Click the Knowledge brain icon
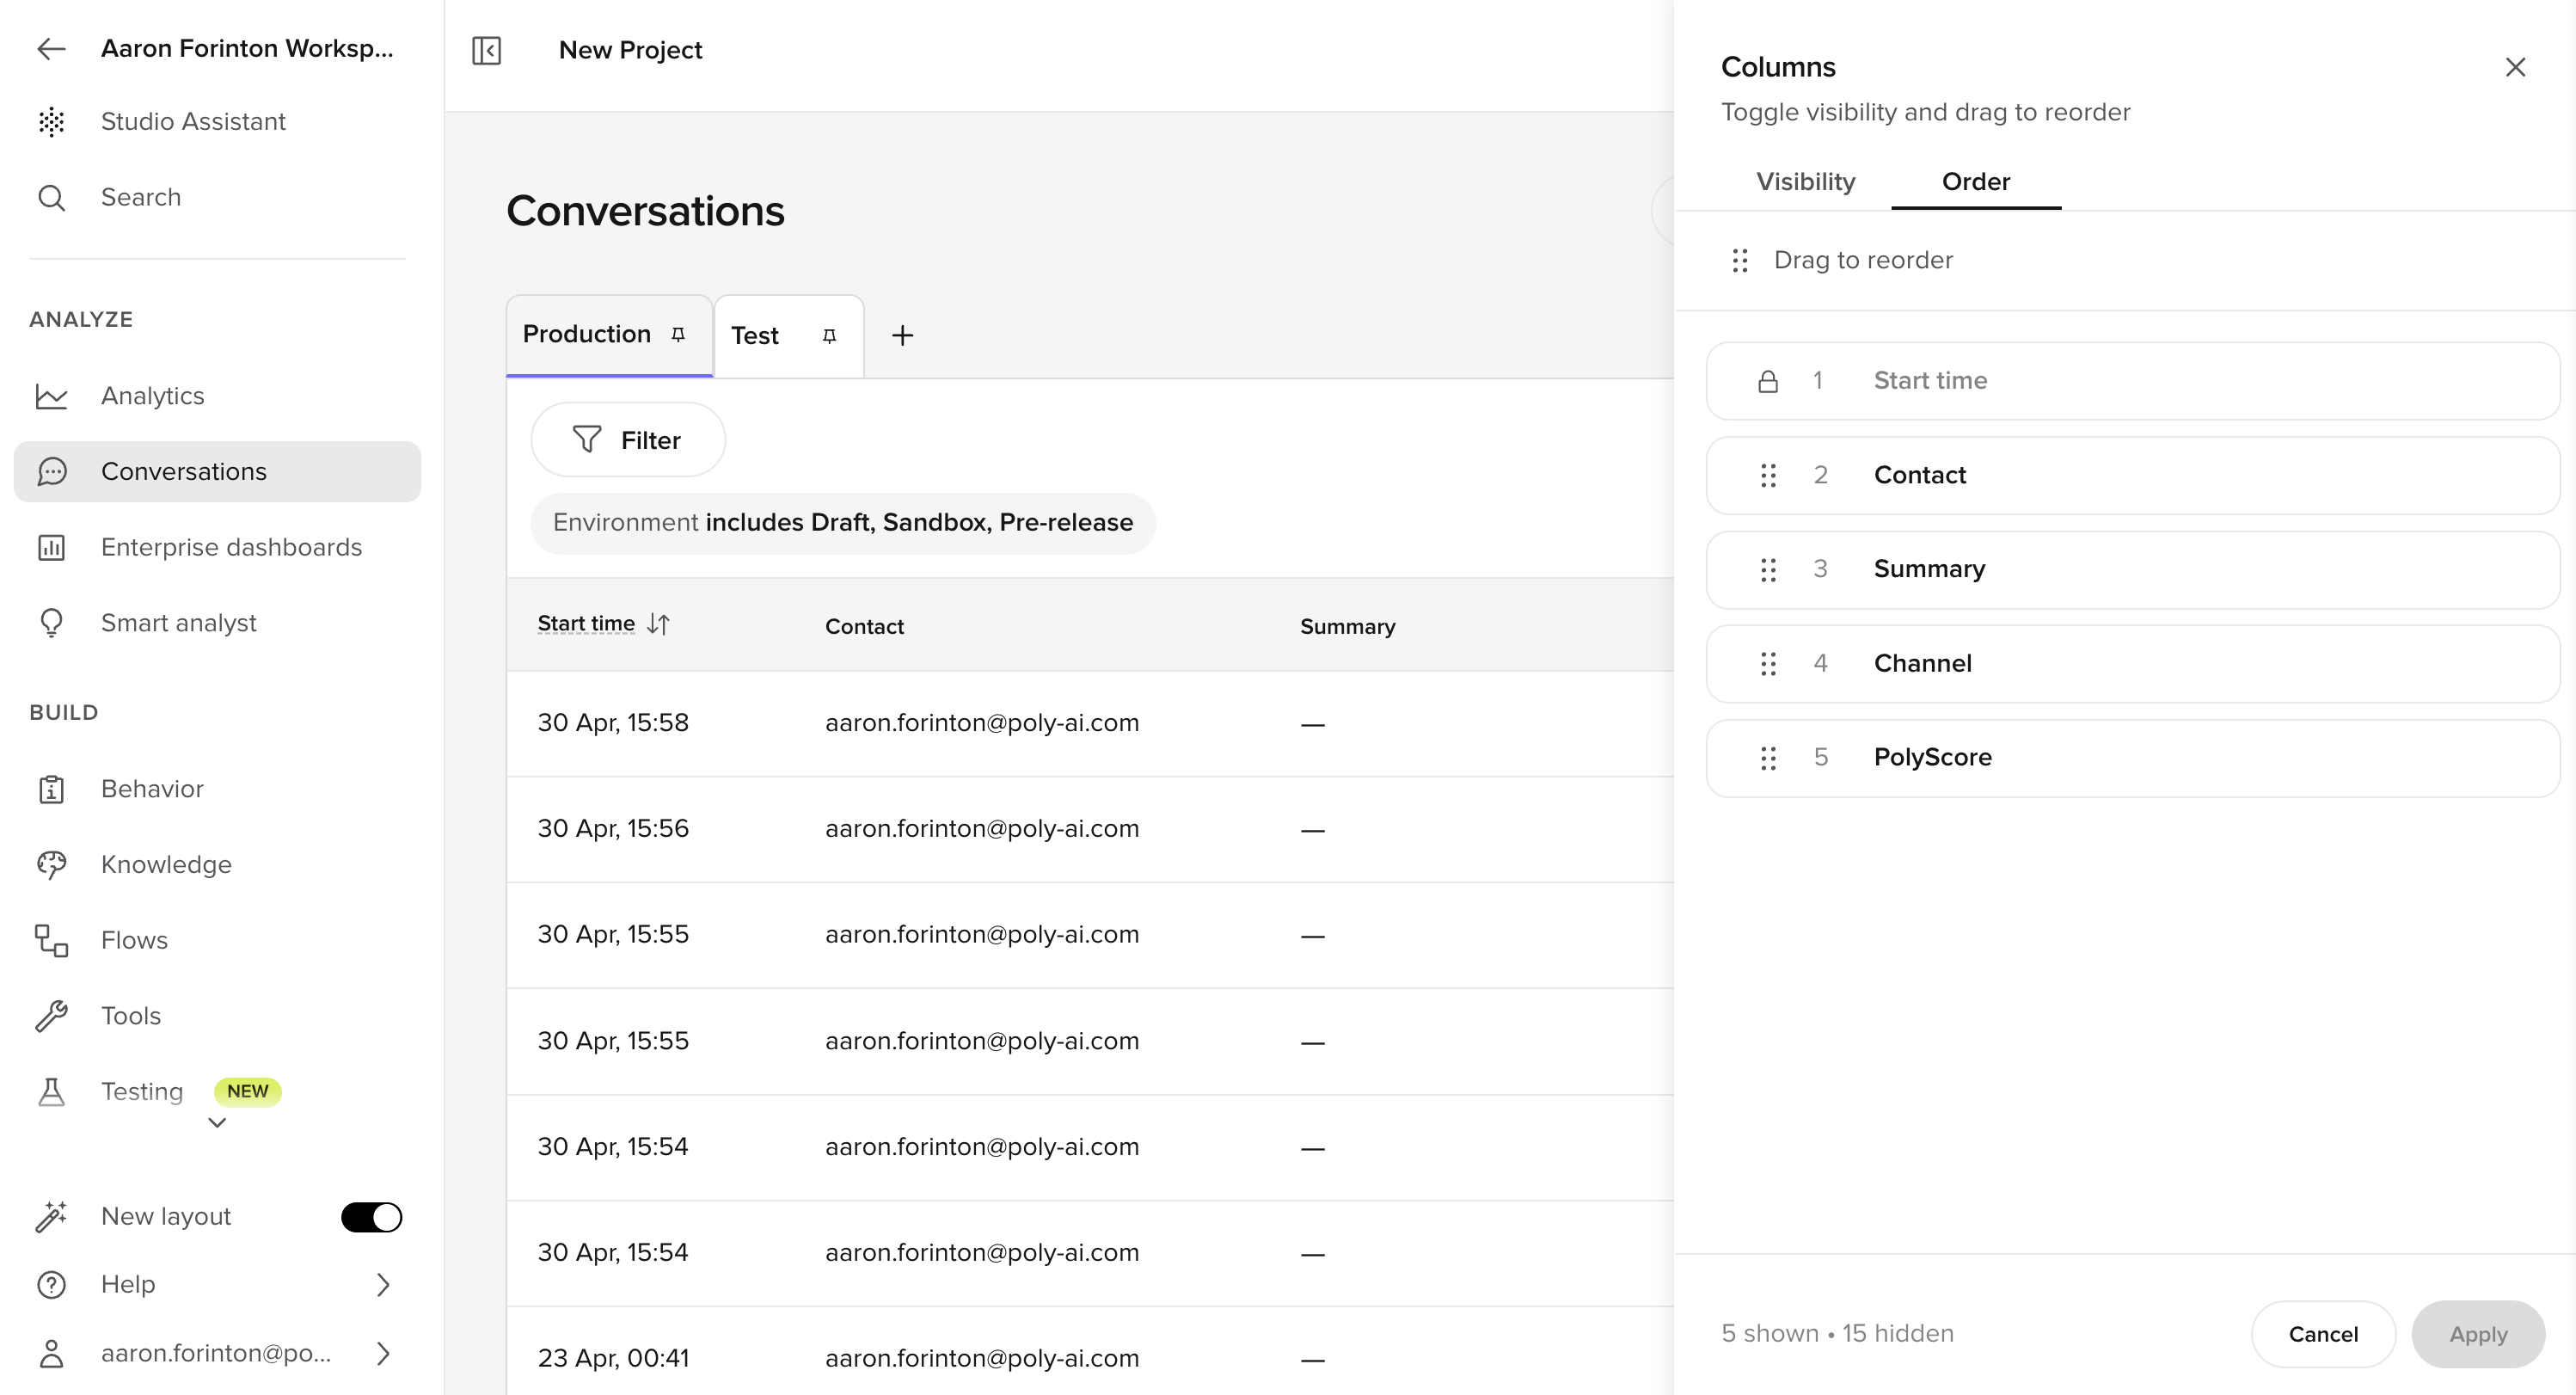Screen dimensions: 2576x1395 point(51,865)
